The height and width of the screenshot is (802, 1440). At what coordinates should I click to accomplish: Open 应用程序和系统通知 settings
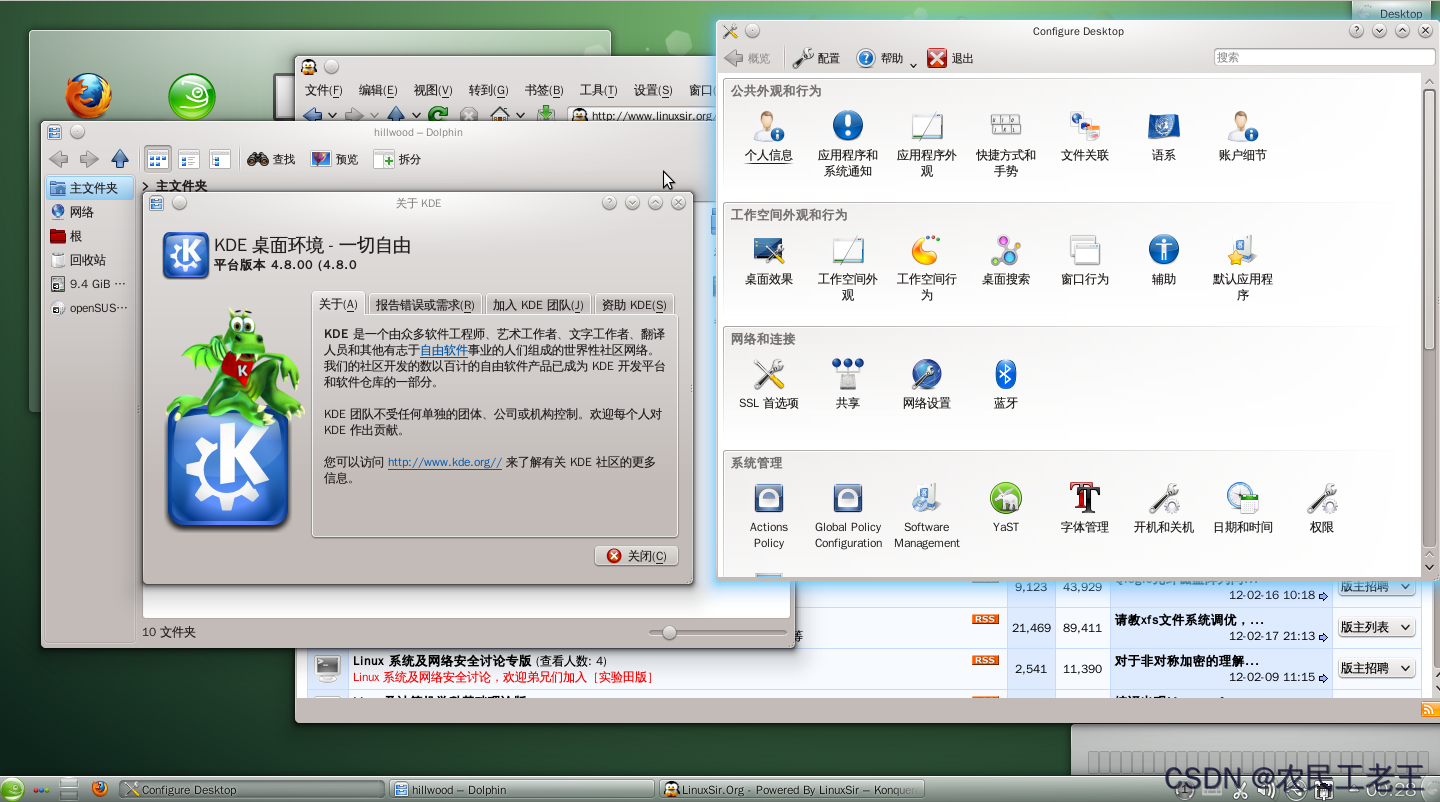point(847,144)
